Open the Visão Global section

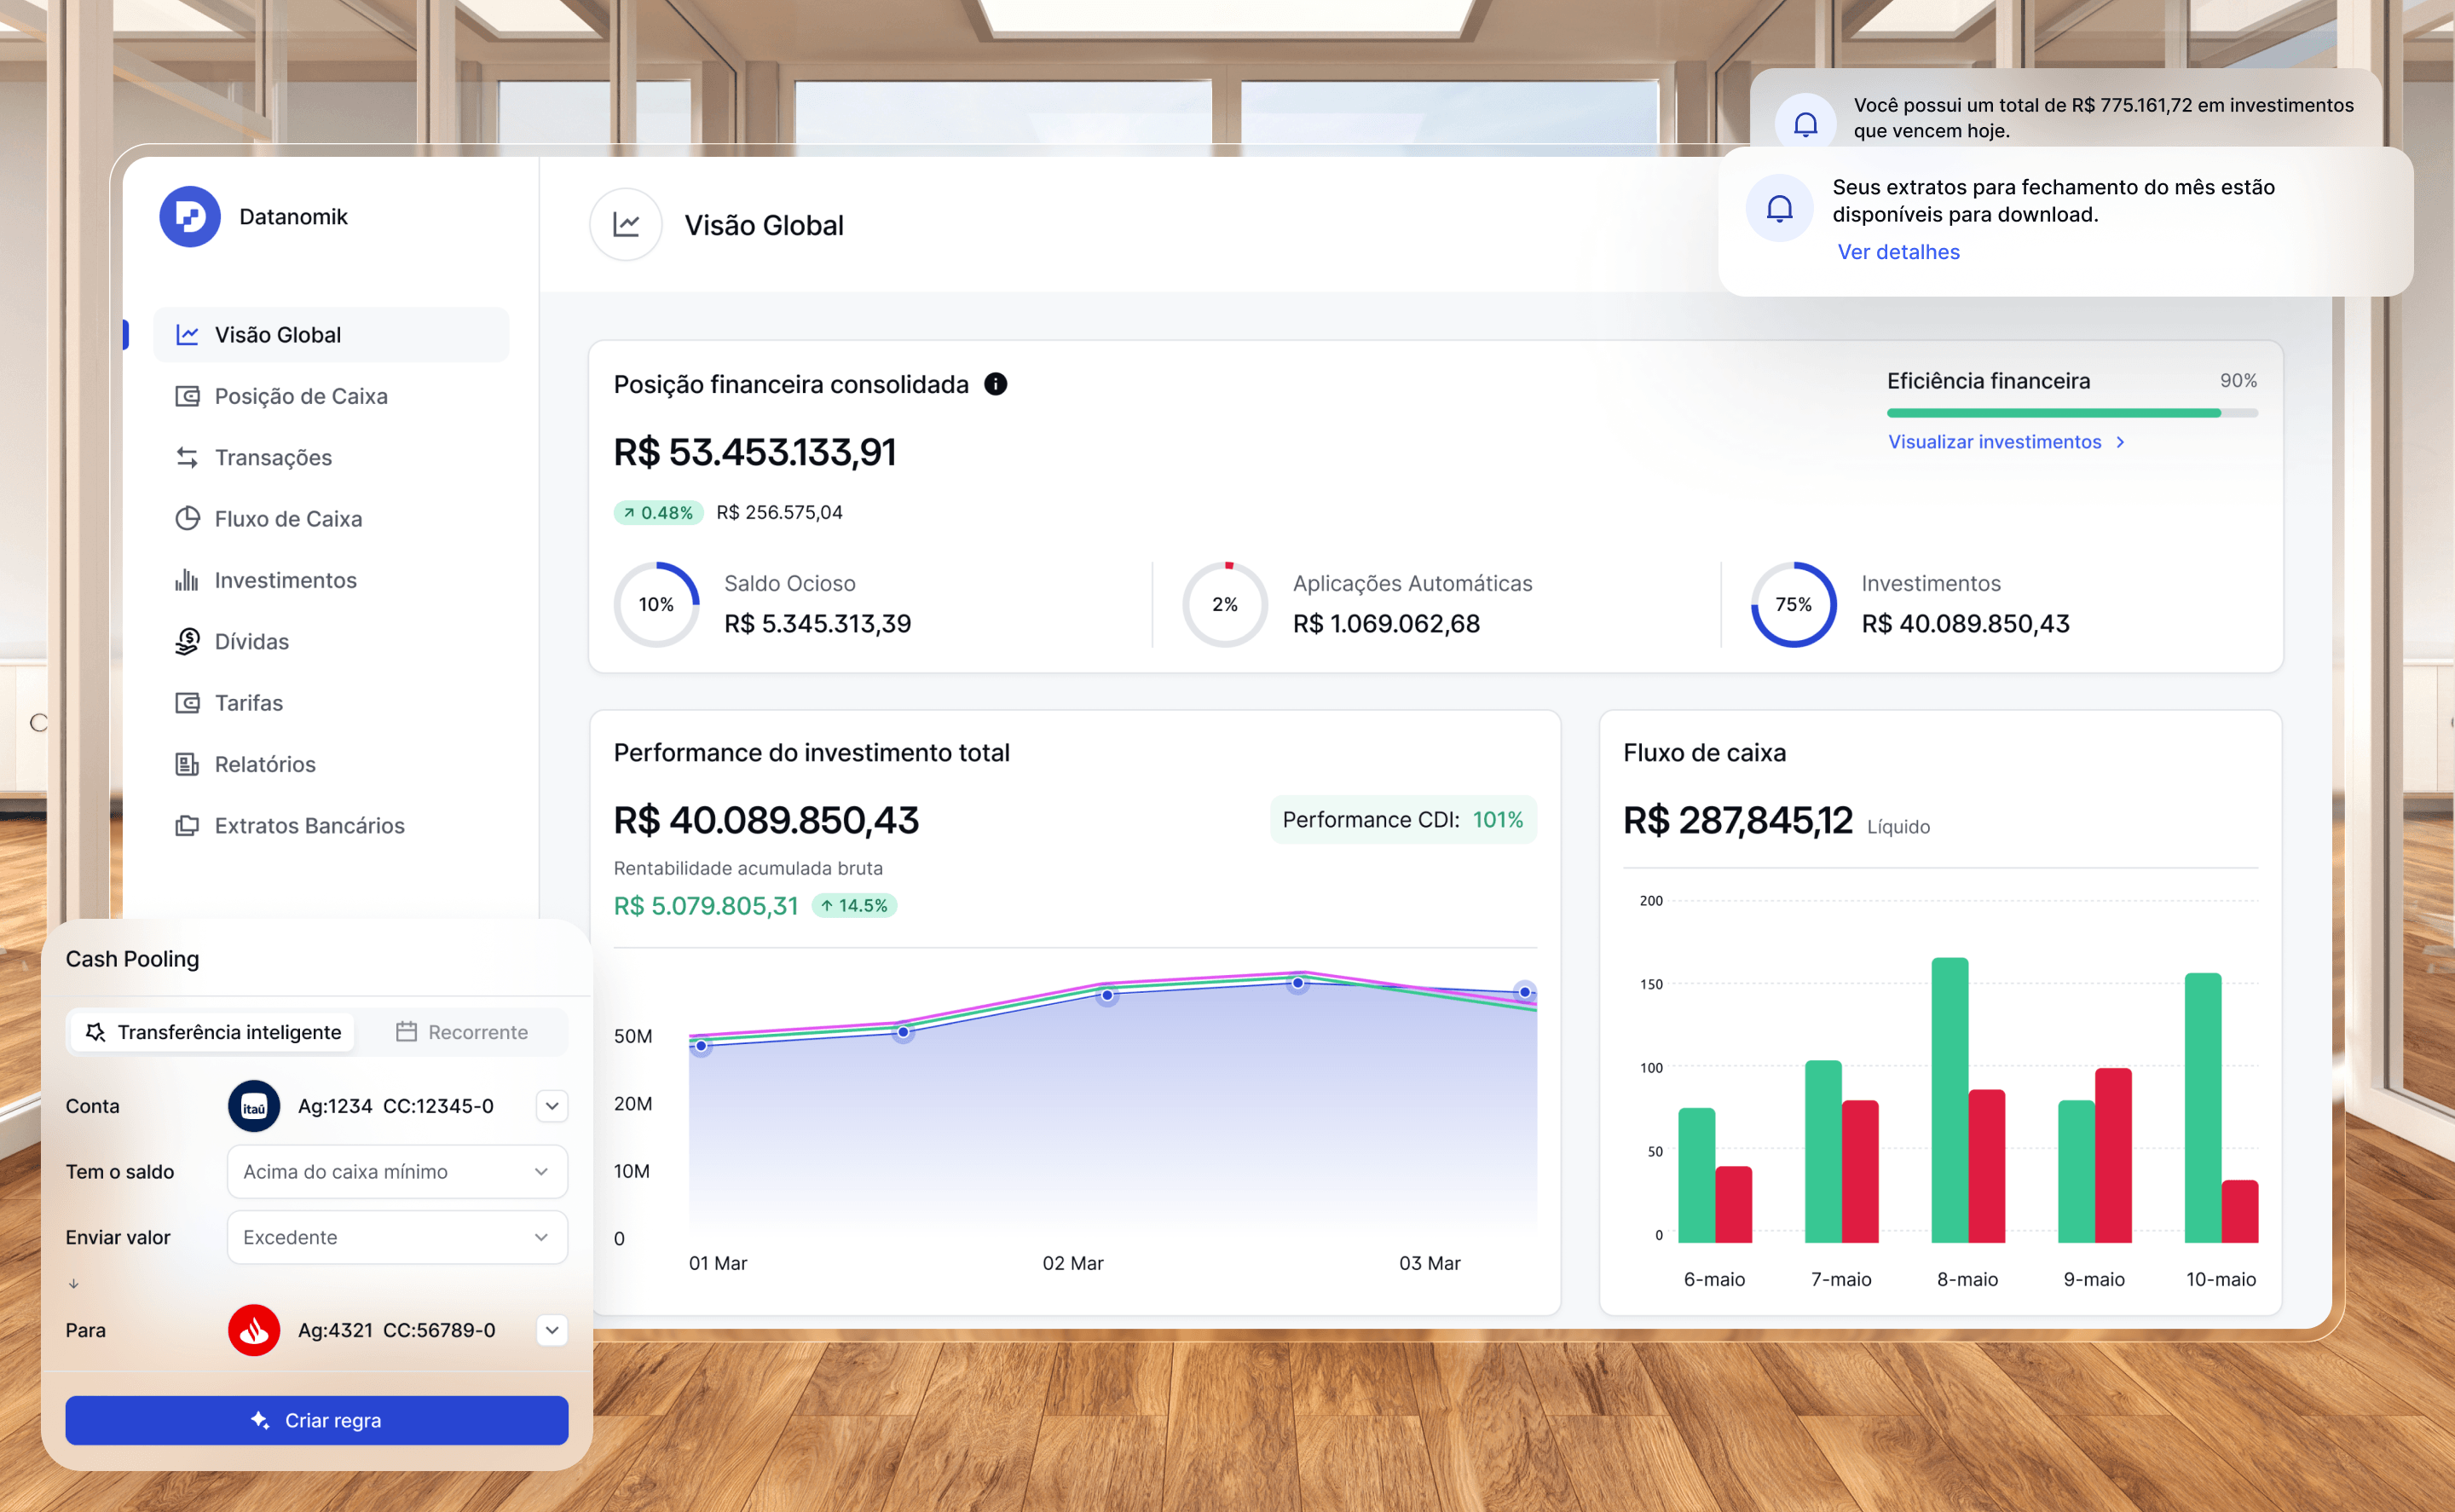coord(277,334)
